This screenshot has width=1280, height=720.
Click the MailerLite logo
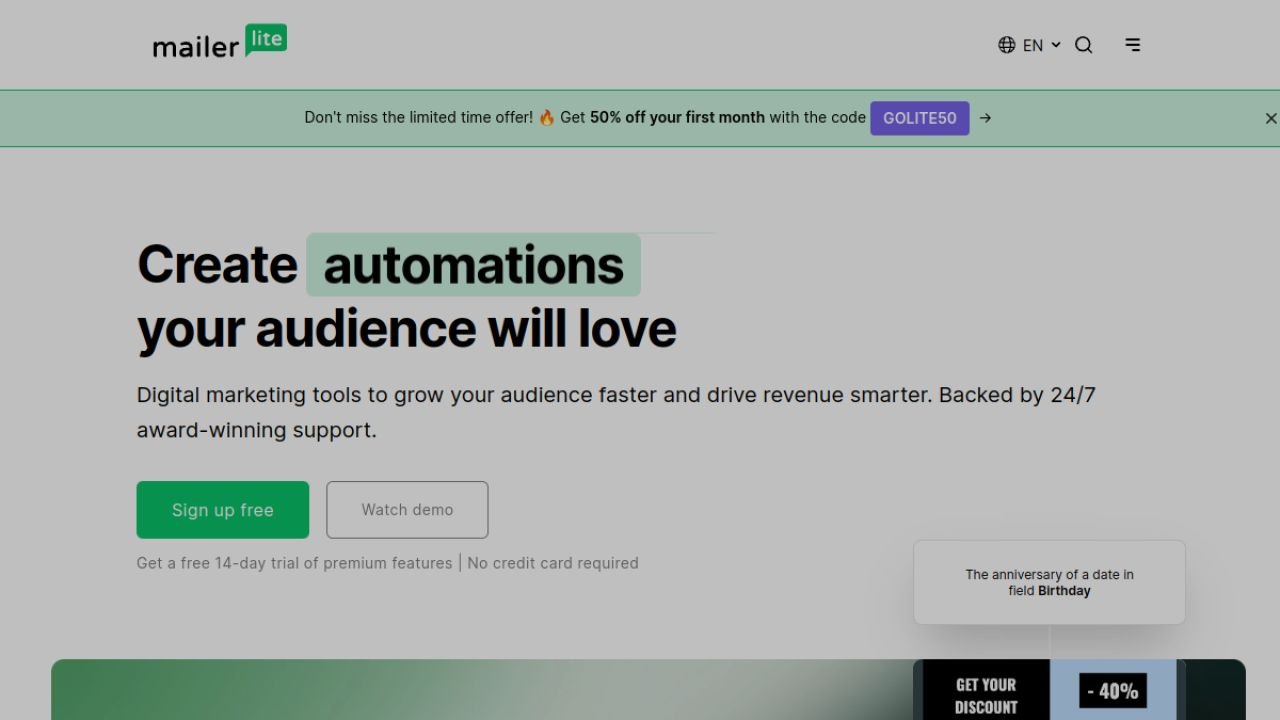[219, 42]
